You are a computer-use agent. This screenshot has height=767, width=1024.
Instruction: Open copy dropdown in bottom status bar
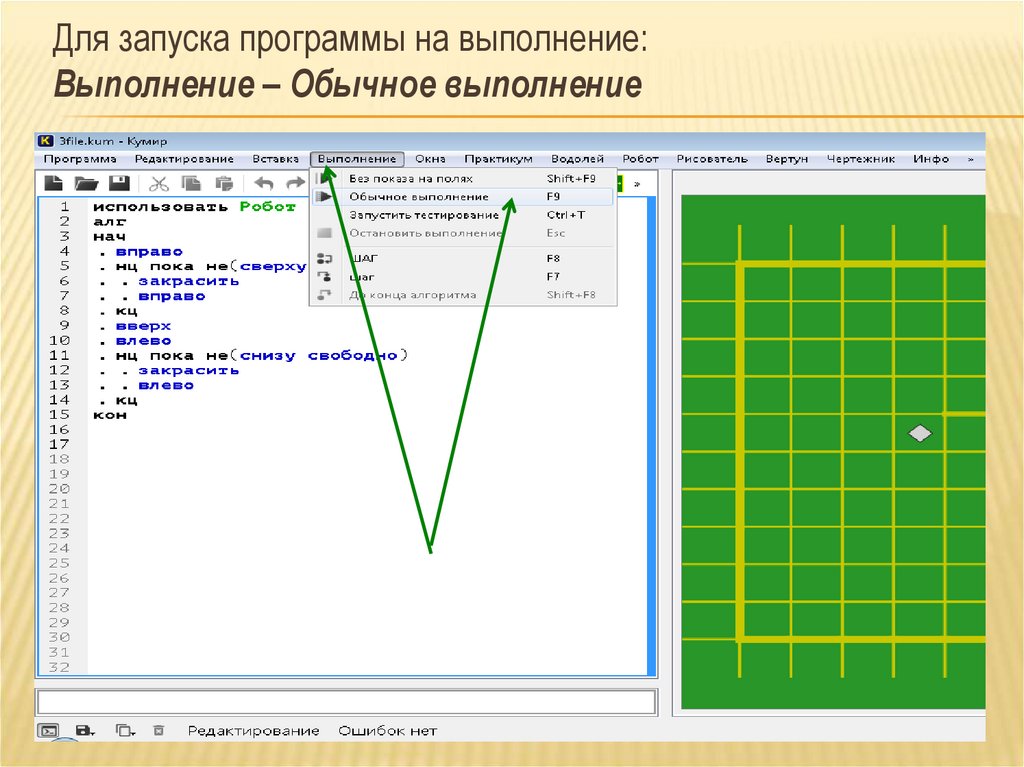pos(124,731)
